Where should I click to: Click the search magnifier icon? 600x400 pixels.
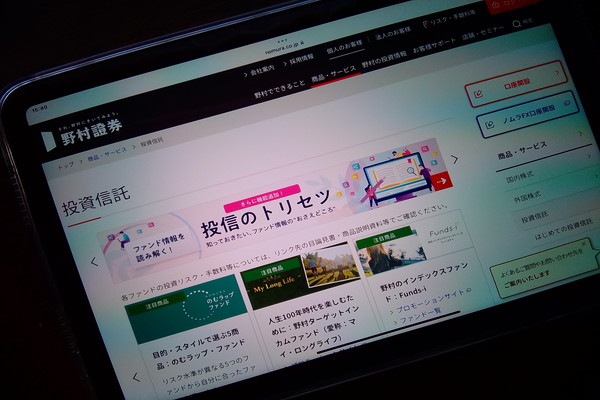click(516, 24)
